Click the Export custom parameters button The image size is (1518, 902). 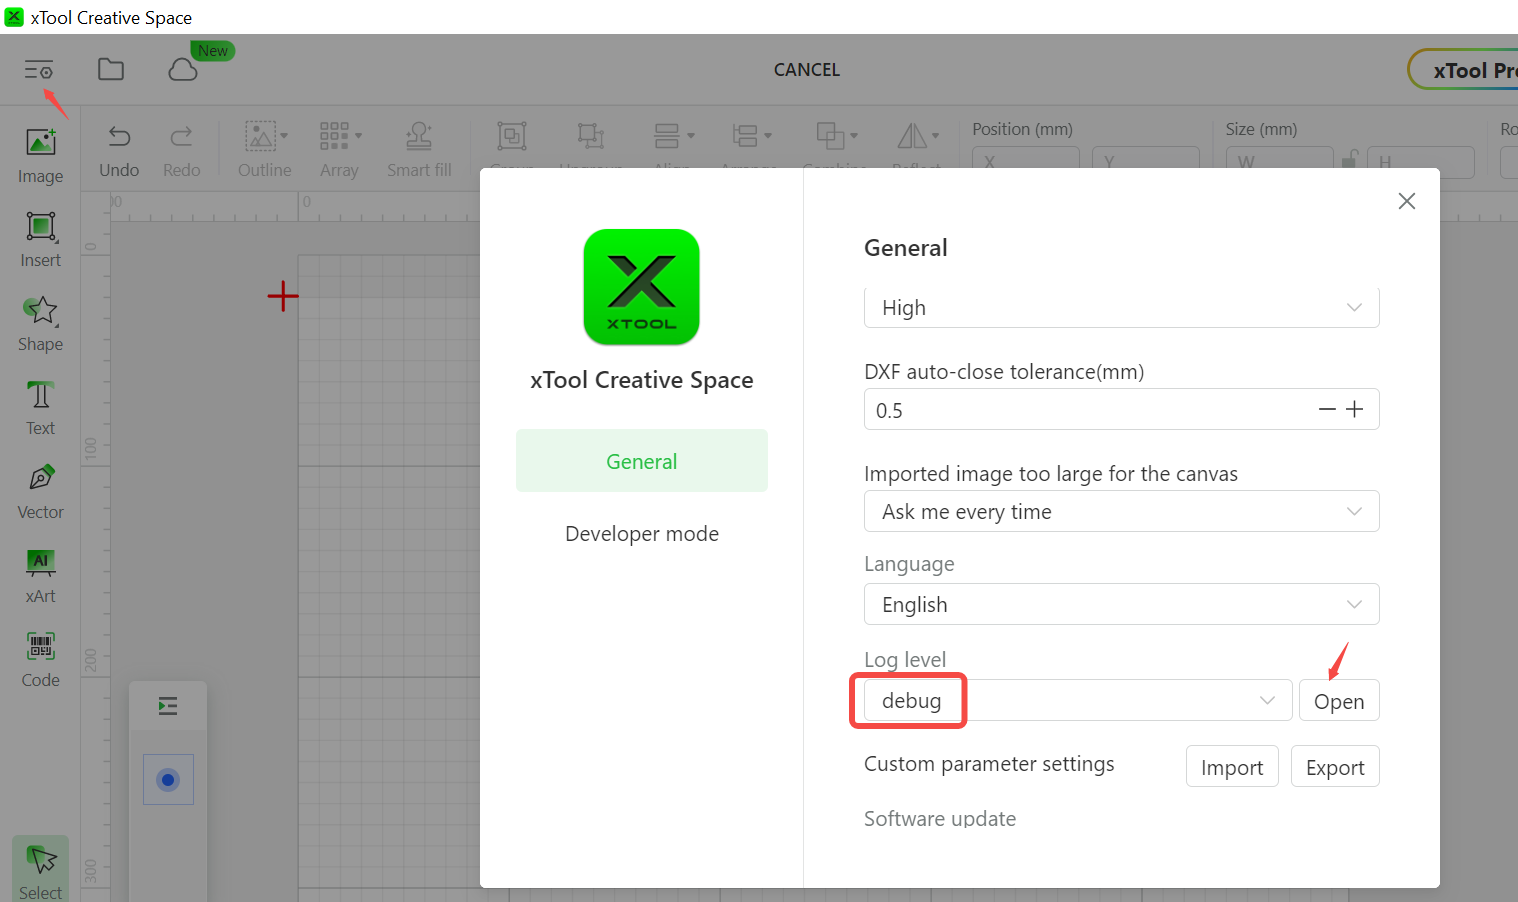point(1335,766)
